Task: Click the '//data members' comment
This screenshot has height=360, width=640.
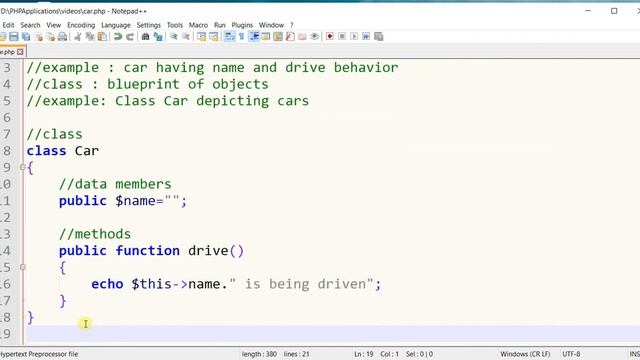Action: [115, 184]
